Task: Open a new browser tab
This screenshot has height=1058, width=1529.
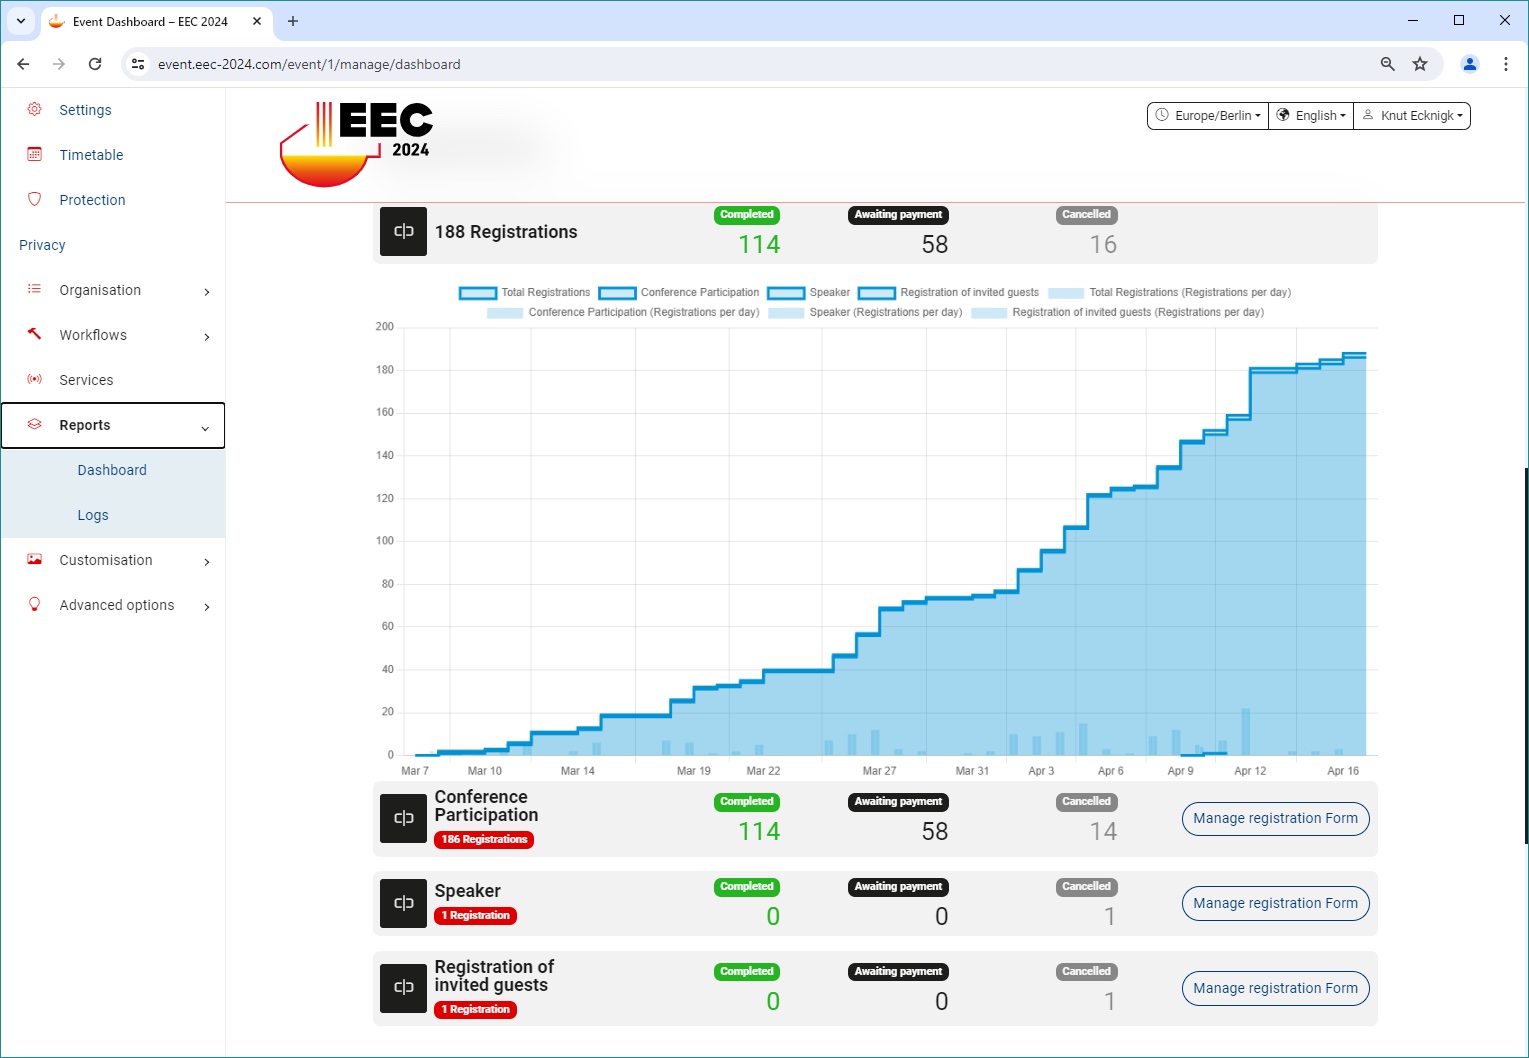Action: point(293,21)
